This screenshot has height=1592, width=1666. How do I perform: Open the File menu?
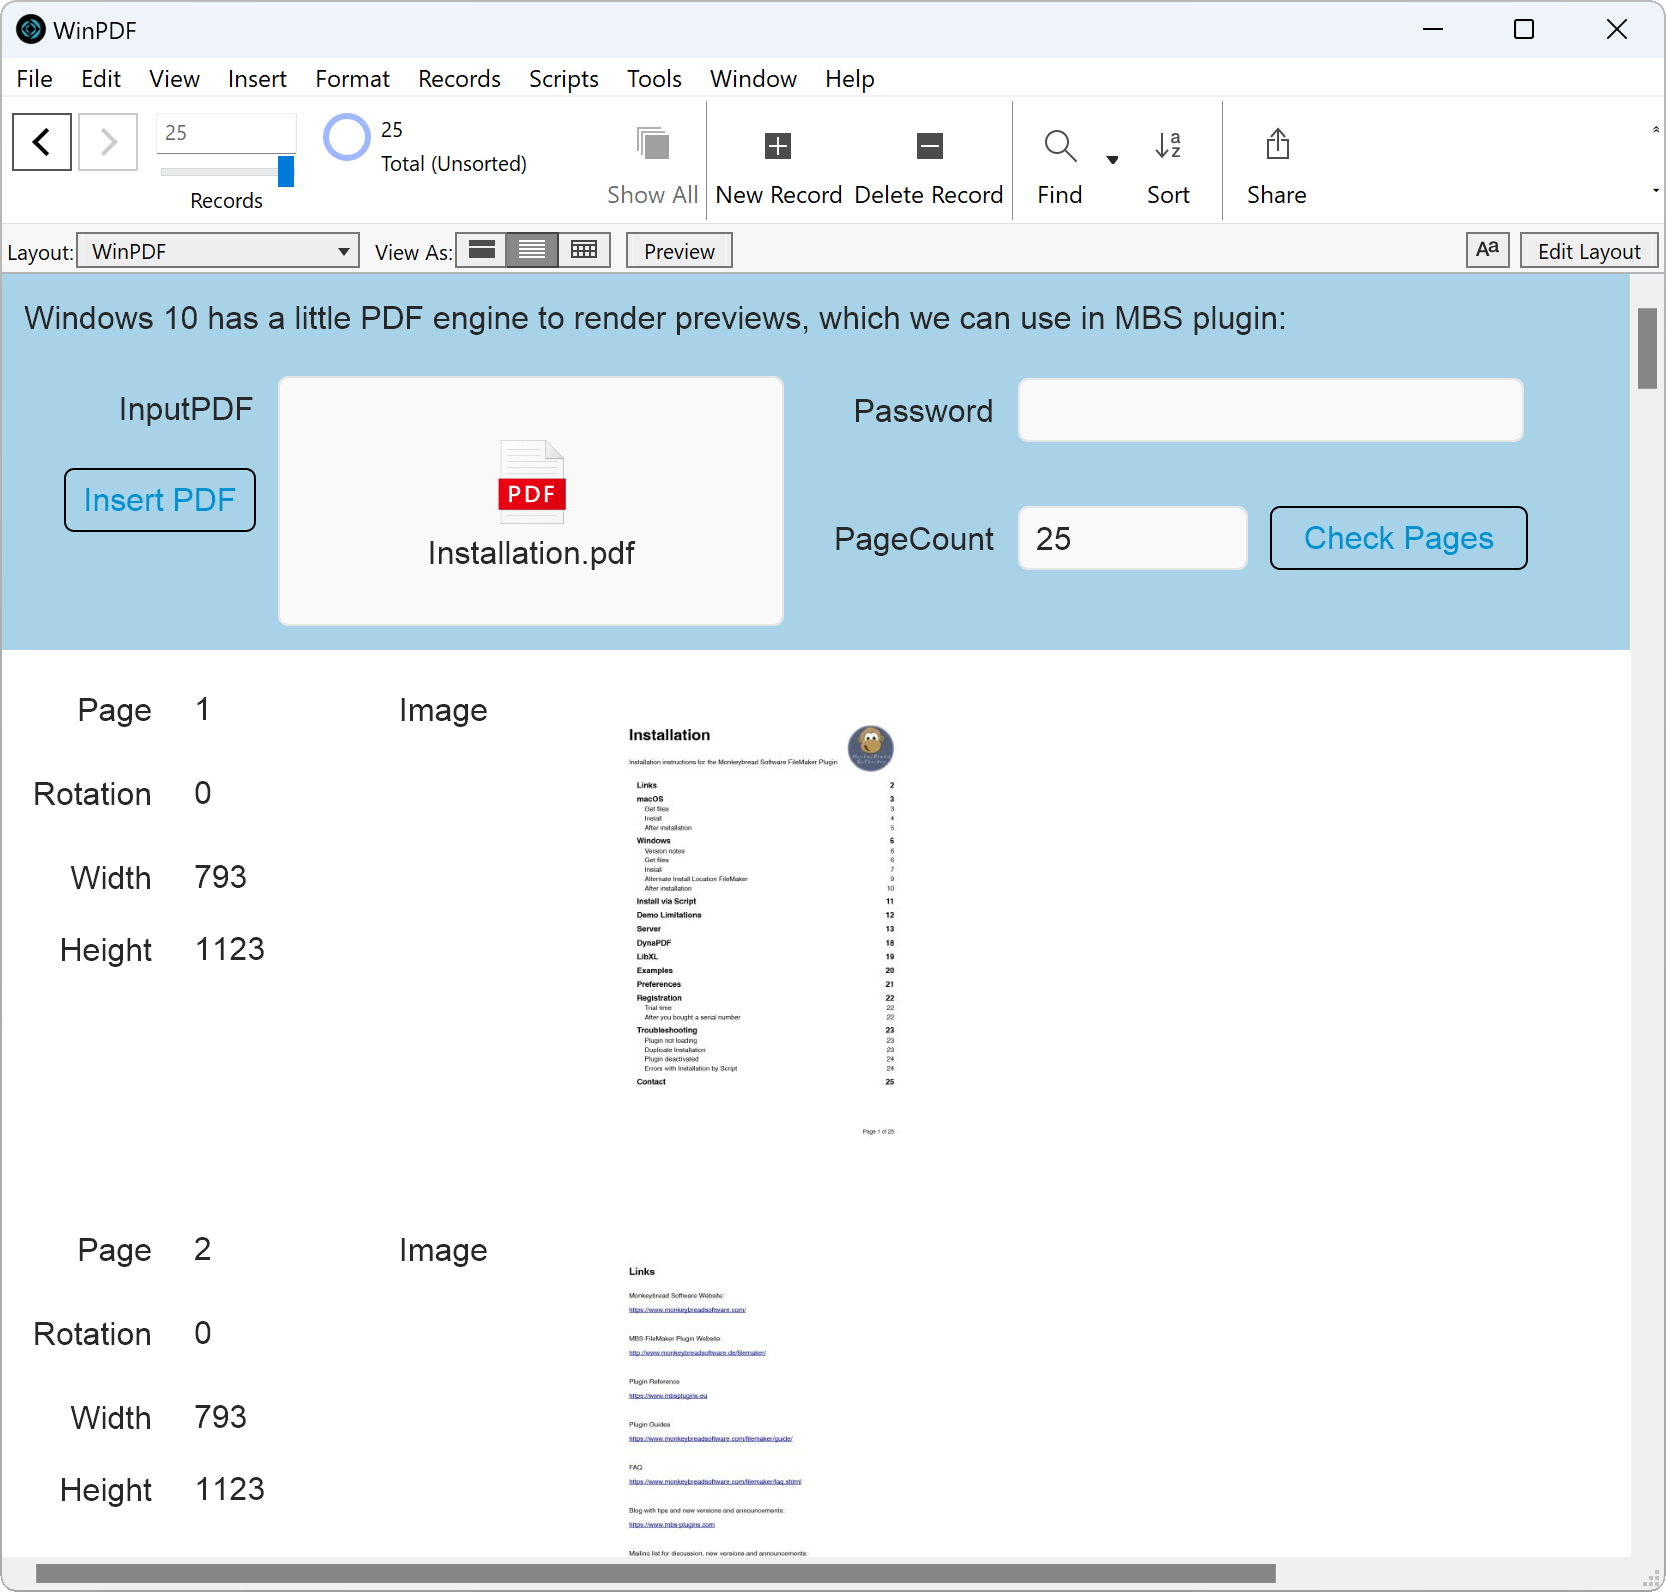pos(35,79)
